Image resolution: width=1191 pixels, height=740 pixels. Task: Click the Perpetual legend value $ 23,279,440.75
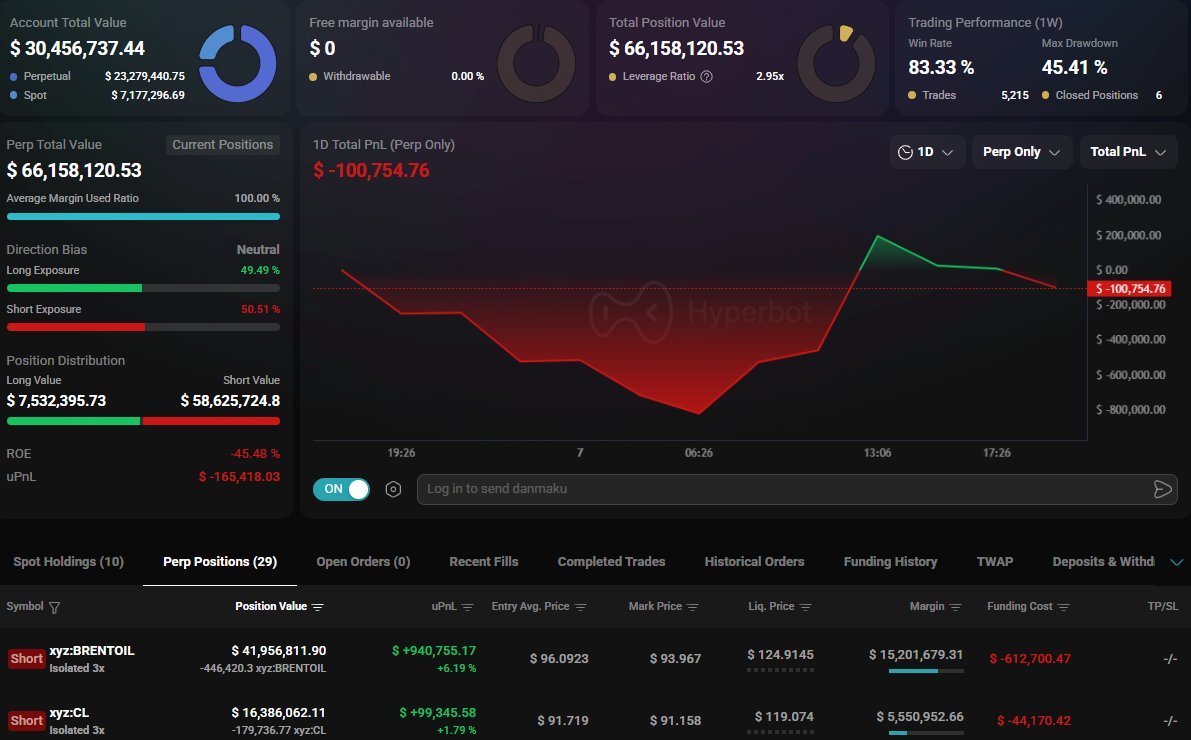tap(144, 76)
